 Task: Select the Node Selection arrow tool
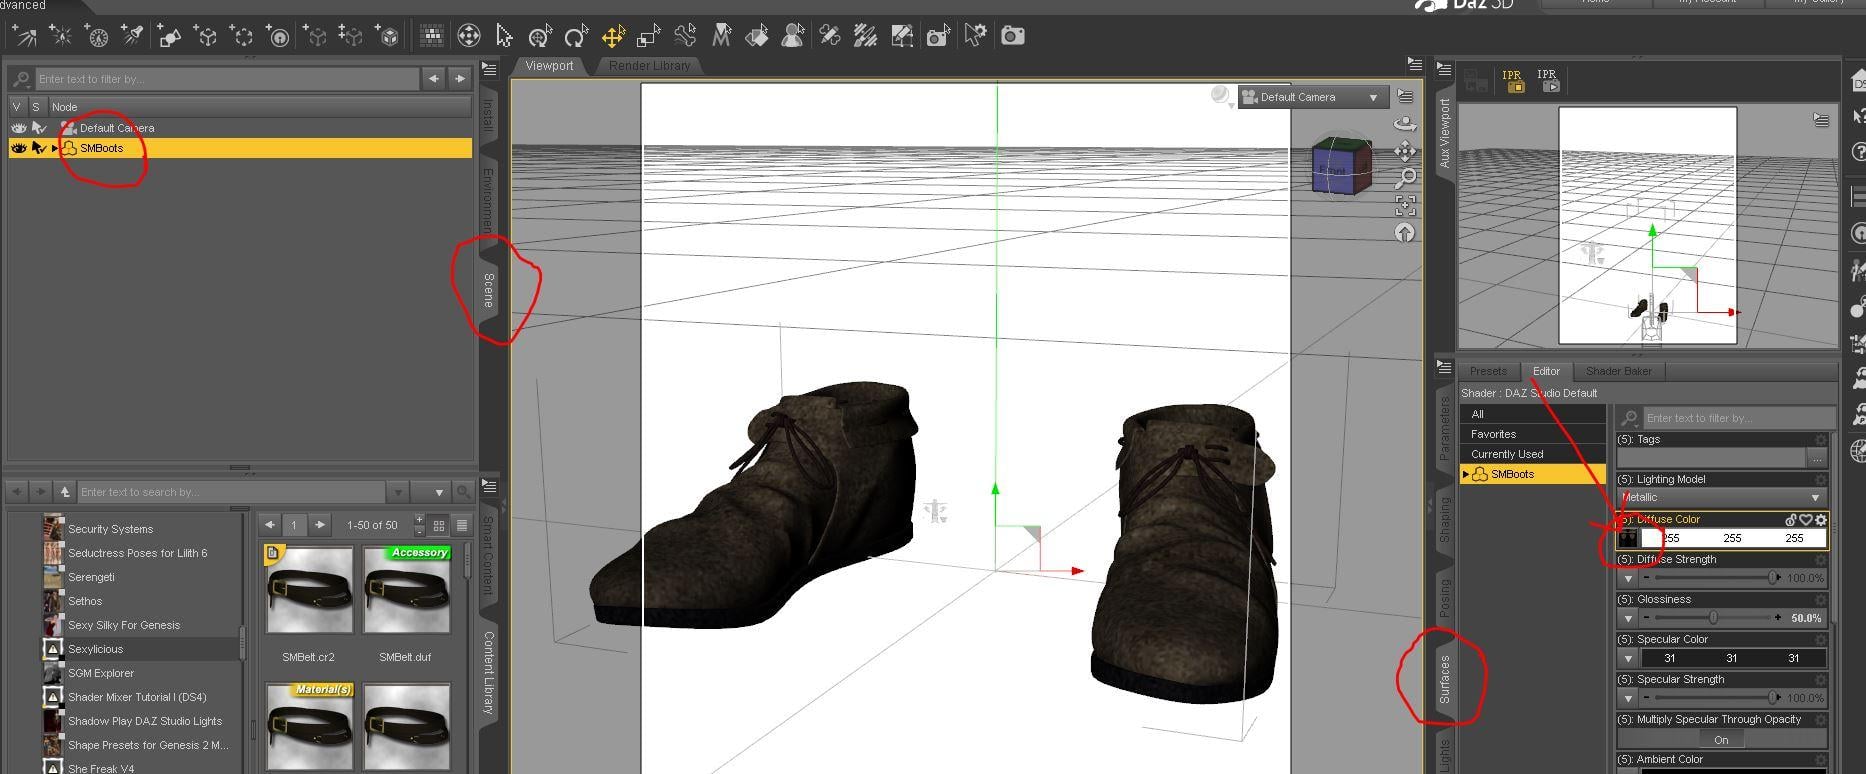(504, 37)
